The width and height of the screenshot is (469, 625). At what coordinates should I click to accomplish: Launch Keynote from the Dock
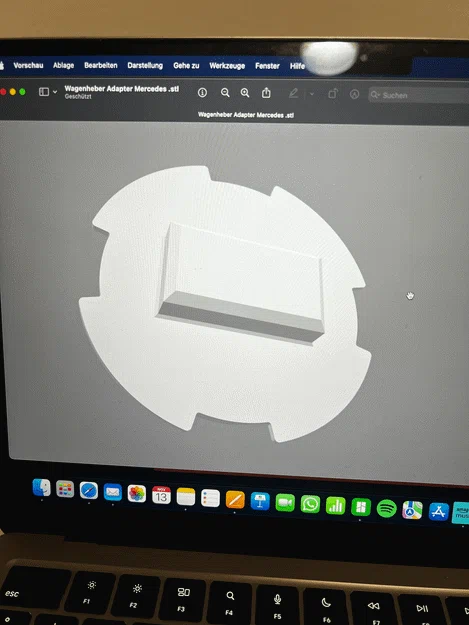click(260, 501)
